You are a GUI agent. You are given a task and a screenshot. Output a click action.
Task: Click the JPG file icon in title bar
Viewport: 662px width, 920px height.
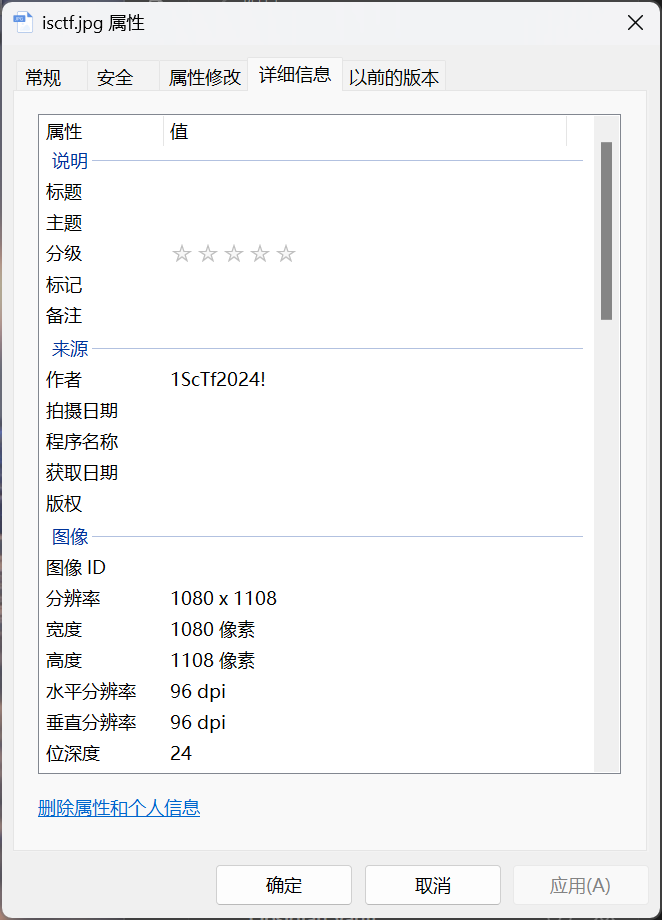click(23, 23)
